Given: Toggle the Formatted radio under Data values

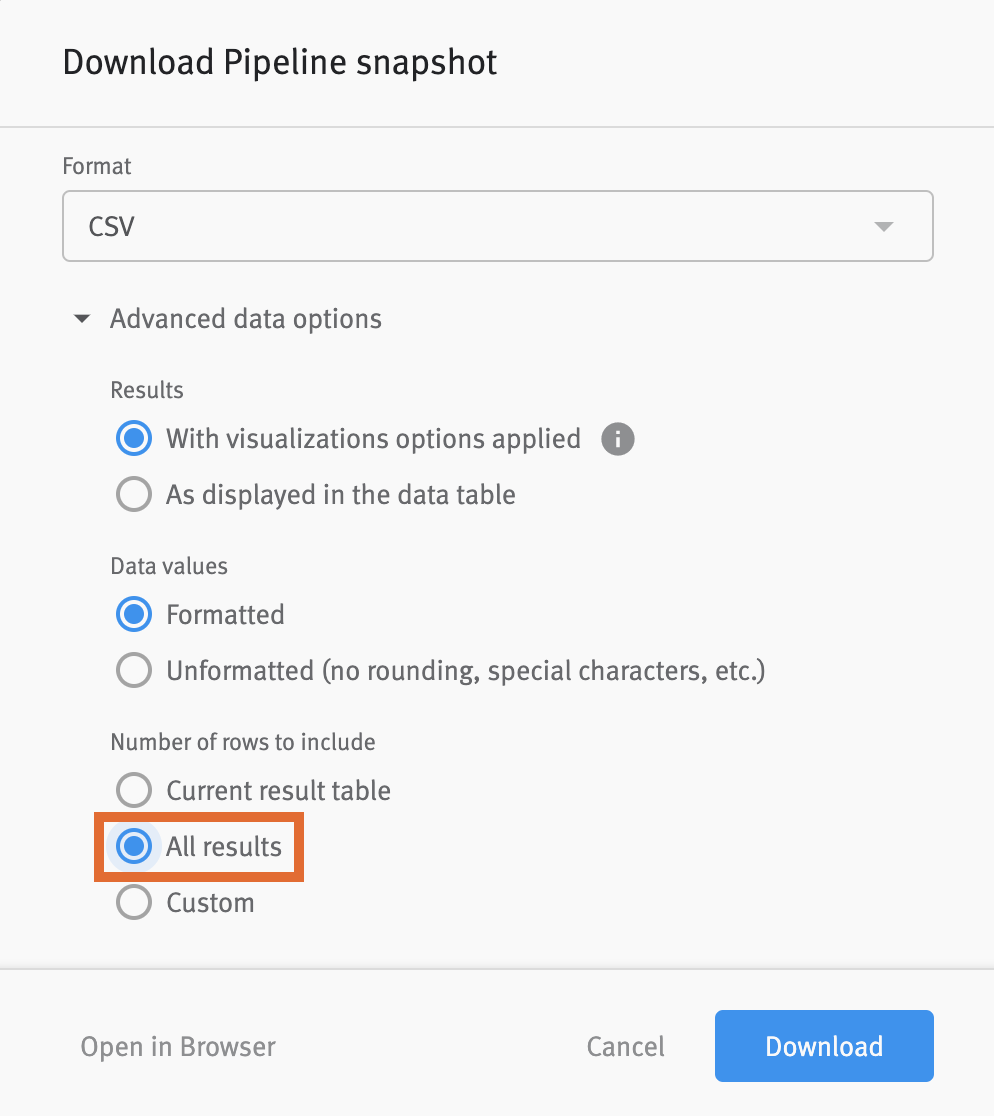Looking at the screenshot, I should (x=133, y=614).
